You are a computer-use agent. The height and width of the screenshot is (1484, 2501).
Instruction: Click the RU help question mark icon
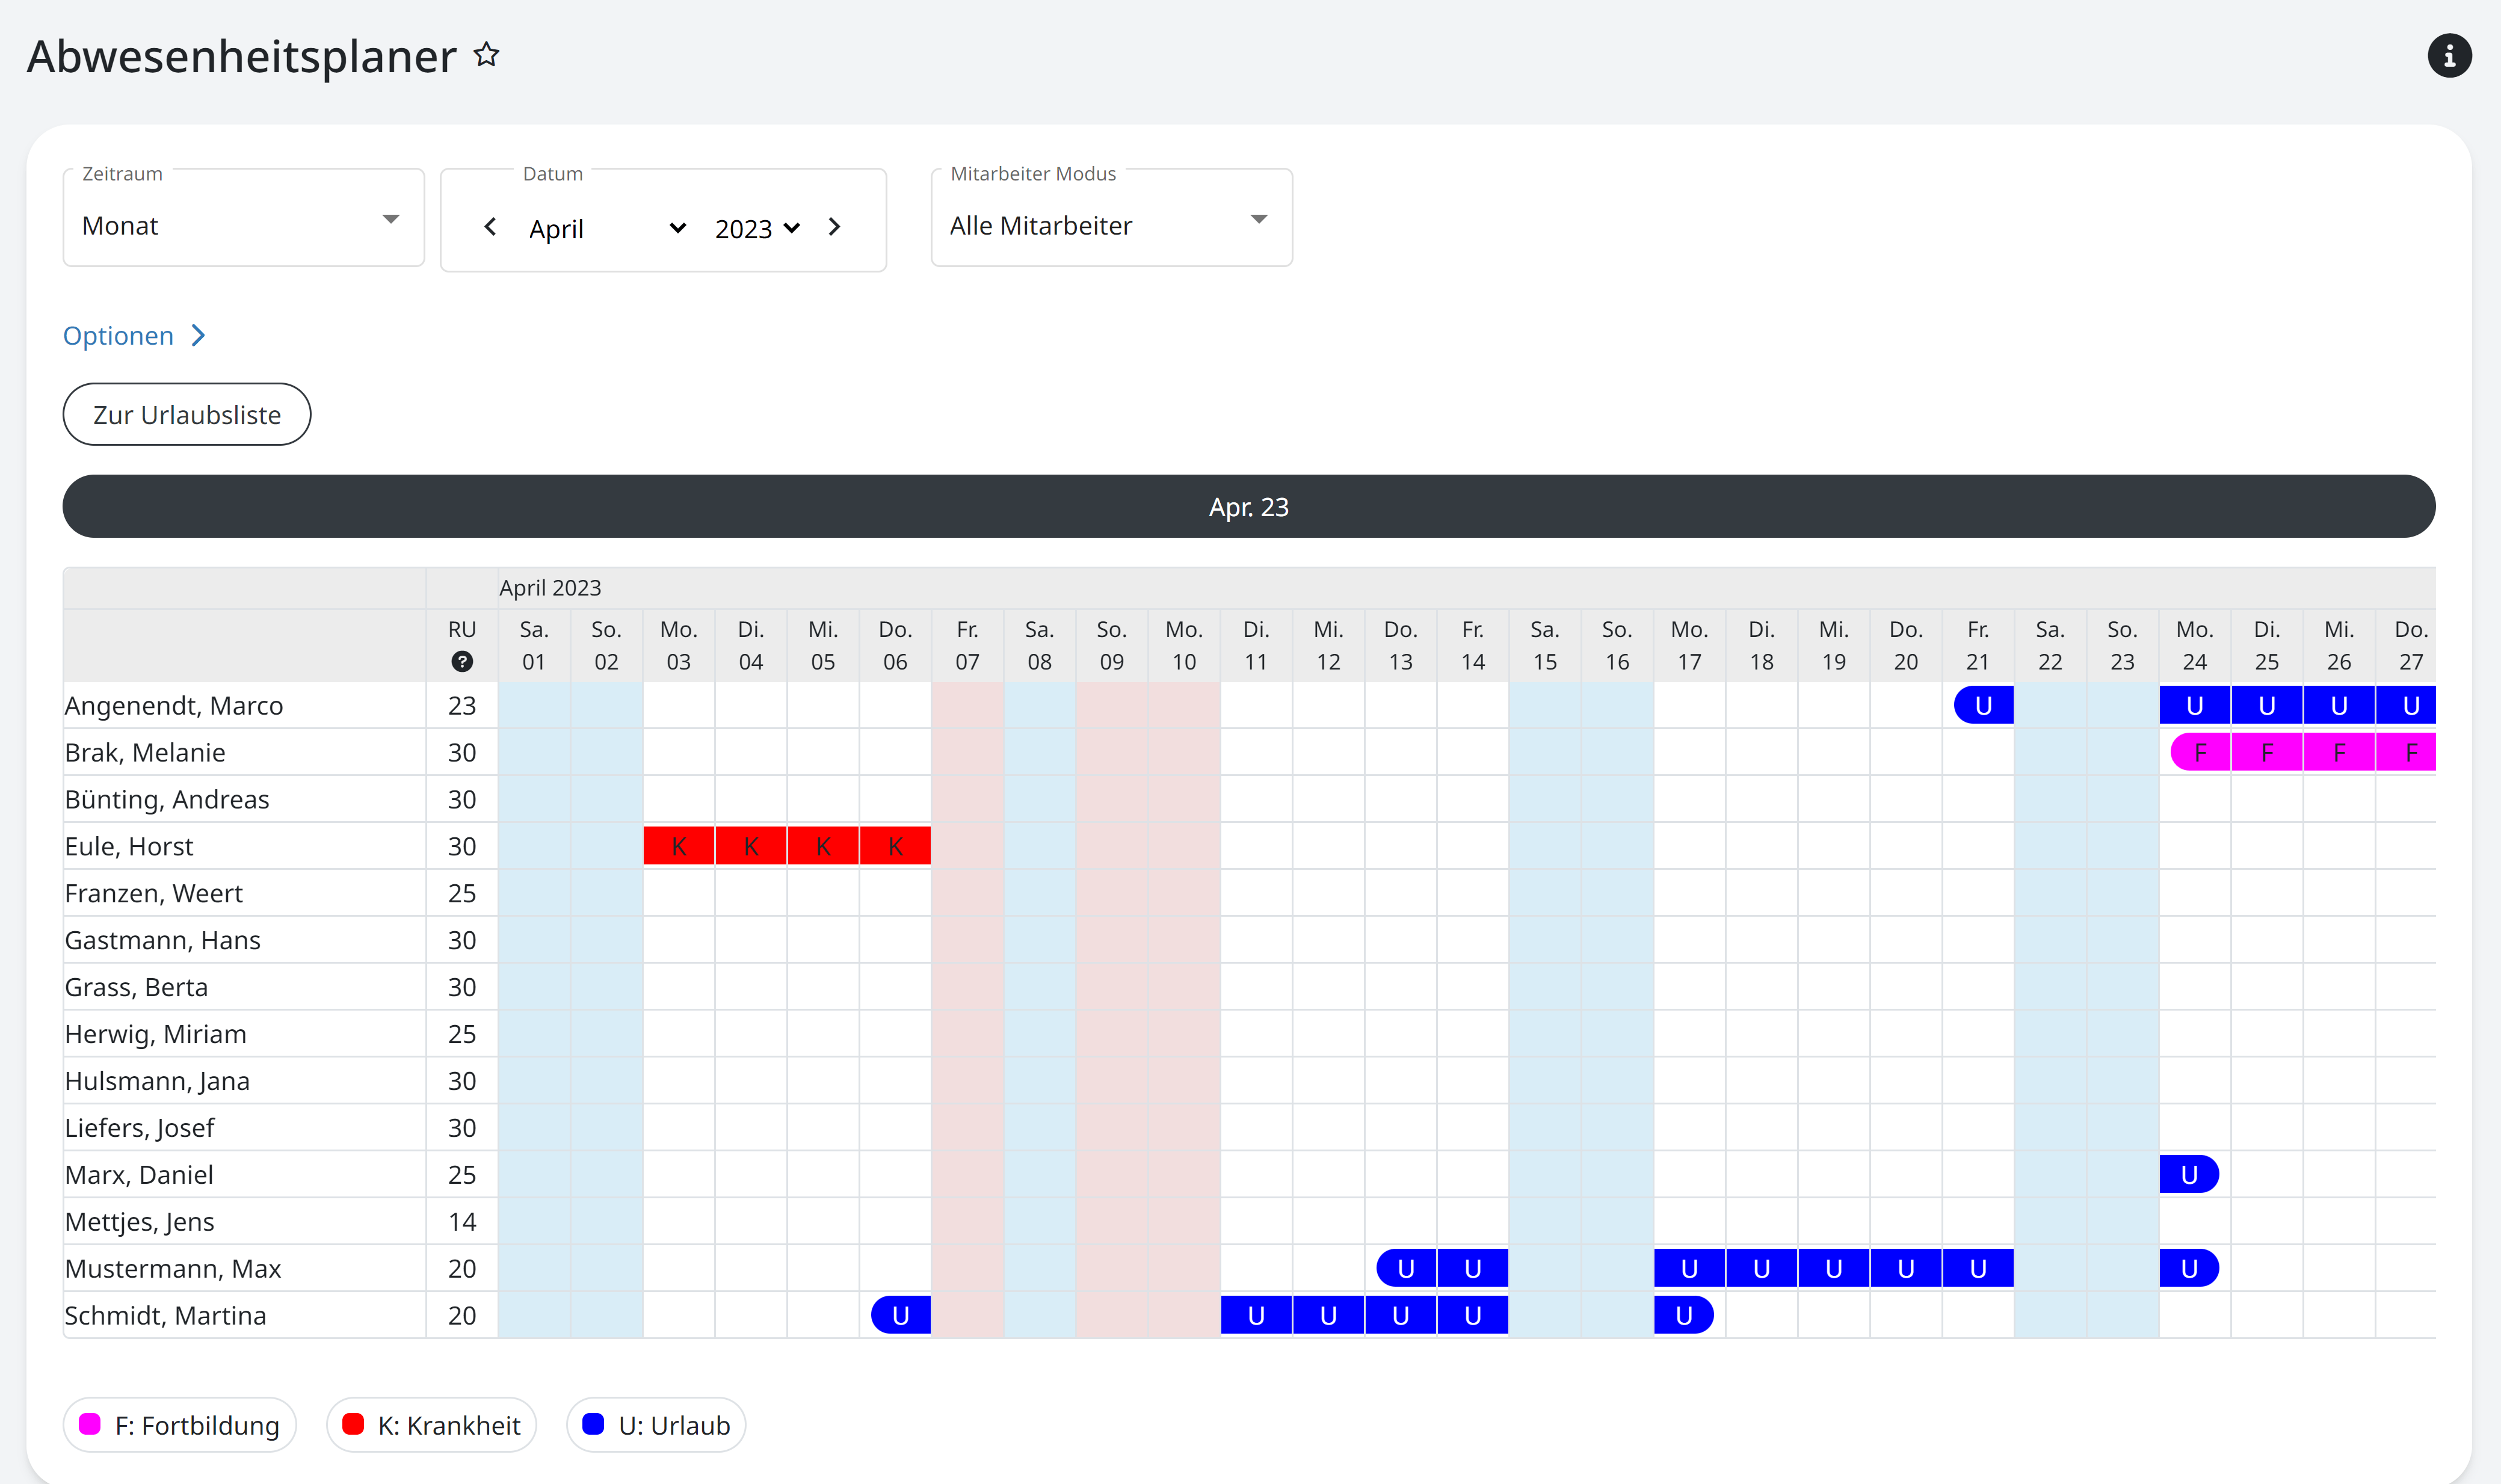(462, 661)
